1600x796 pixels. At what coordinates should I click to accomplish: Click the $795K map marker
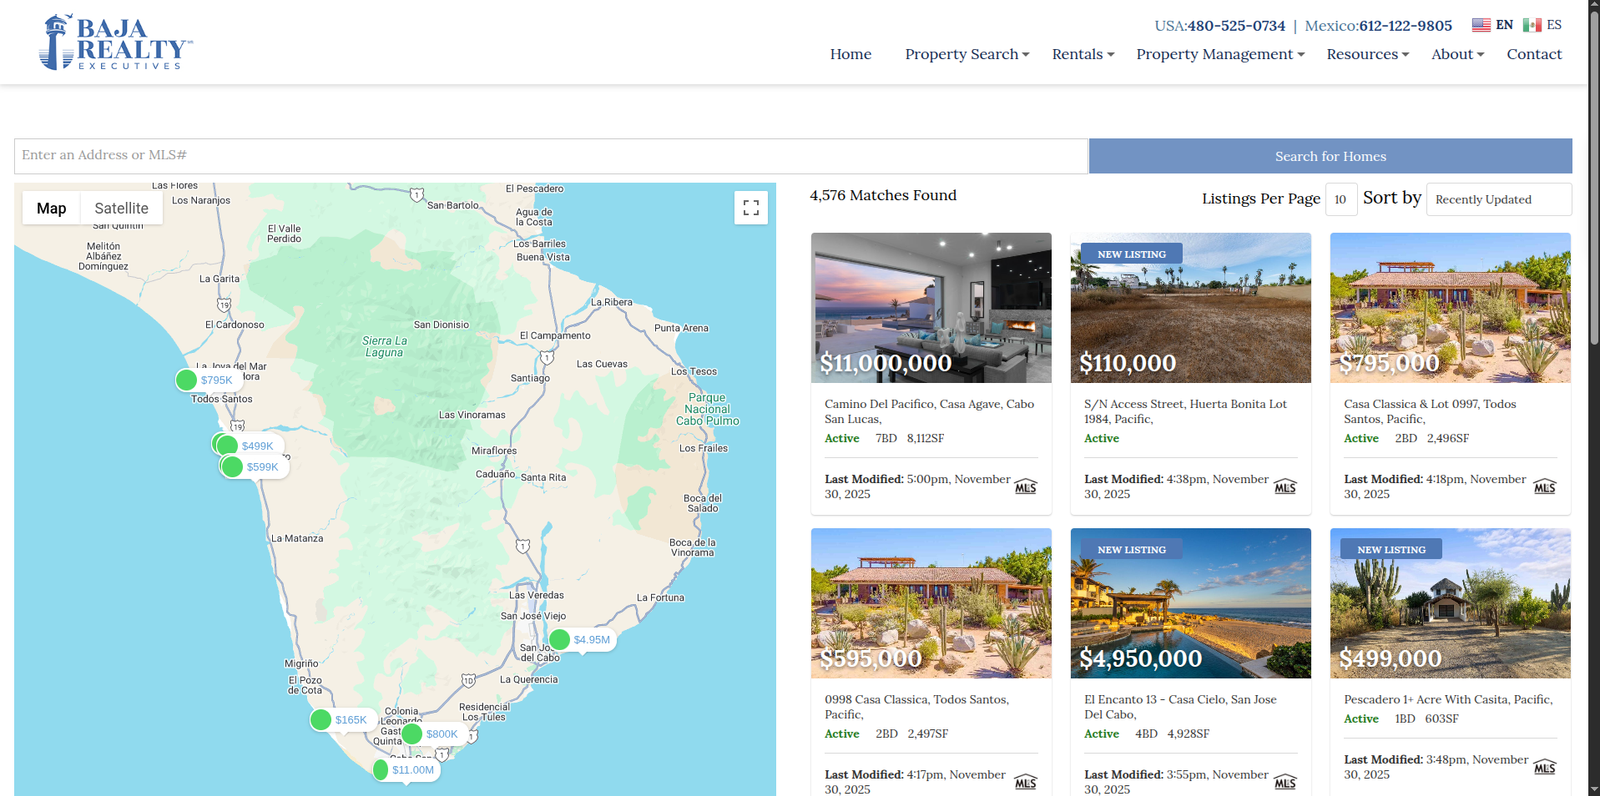[x=205, y=380]
